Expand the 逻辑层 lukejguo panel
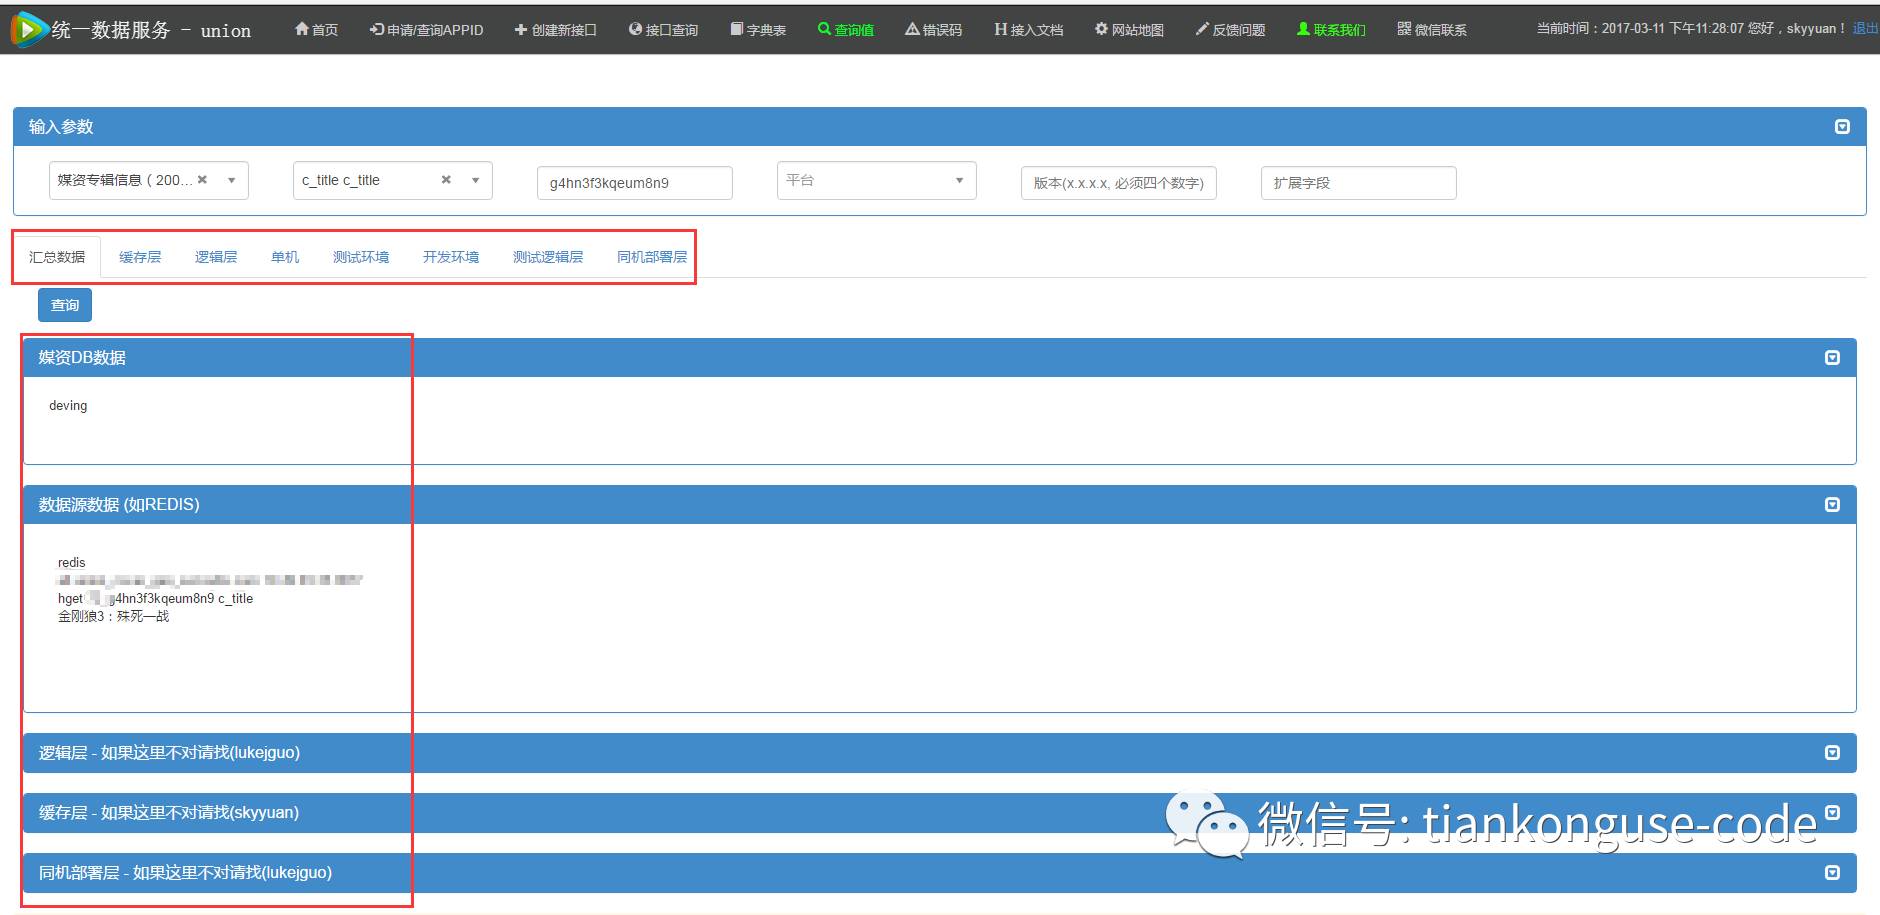 coord(1832,753)
